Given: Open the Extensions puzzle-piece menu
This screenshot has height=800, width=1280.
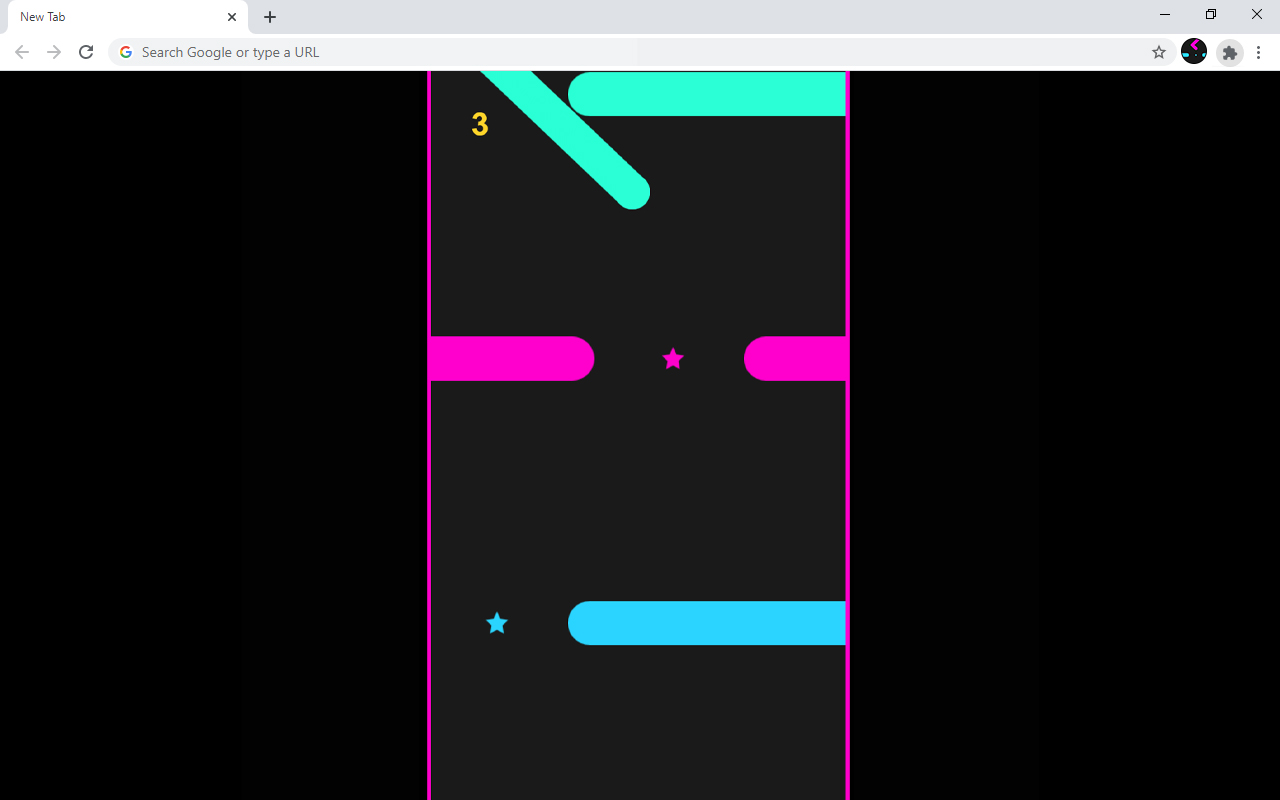Looking at the screenshot, I should (1230, 52).
